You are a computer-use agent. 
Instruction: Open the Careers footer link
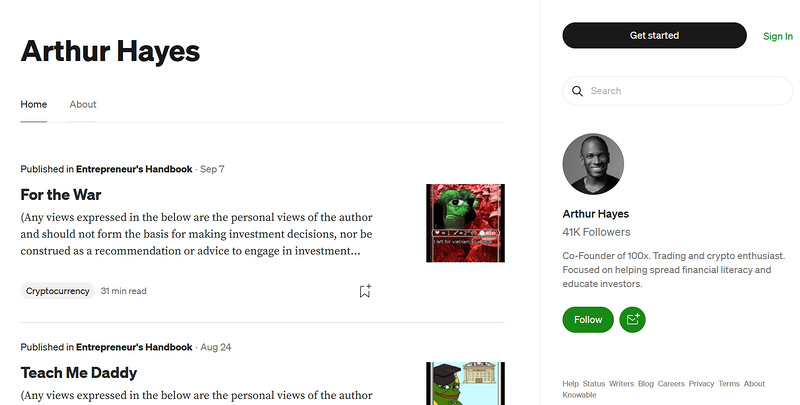(671, 384)
